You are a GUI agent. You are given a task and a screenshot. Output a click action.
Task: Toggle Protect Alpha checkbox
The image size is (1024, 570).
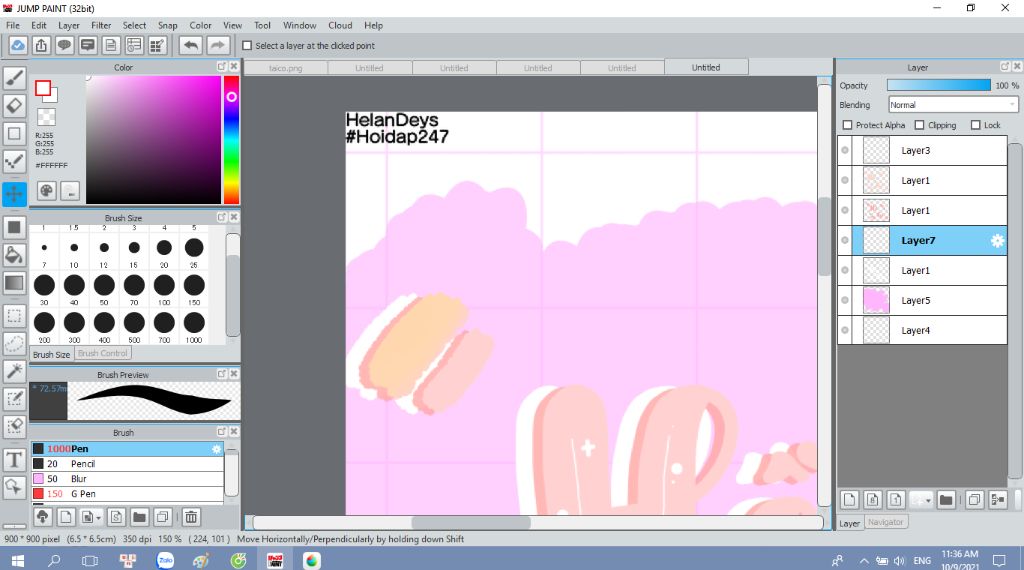(x=848, y=125)
